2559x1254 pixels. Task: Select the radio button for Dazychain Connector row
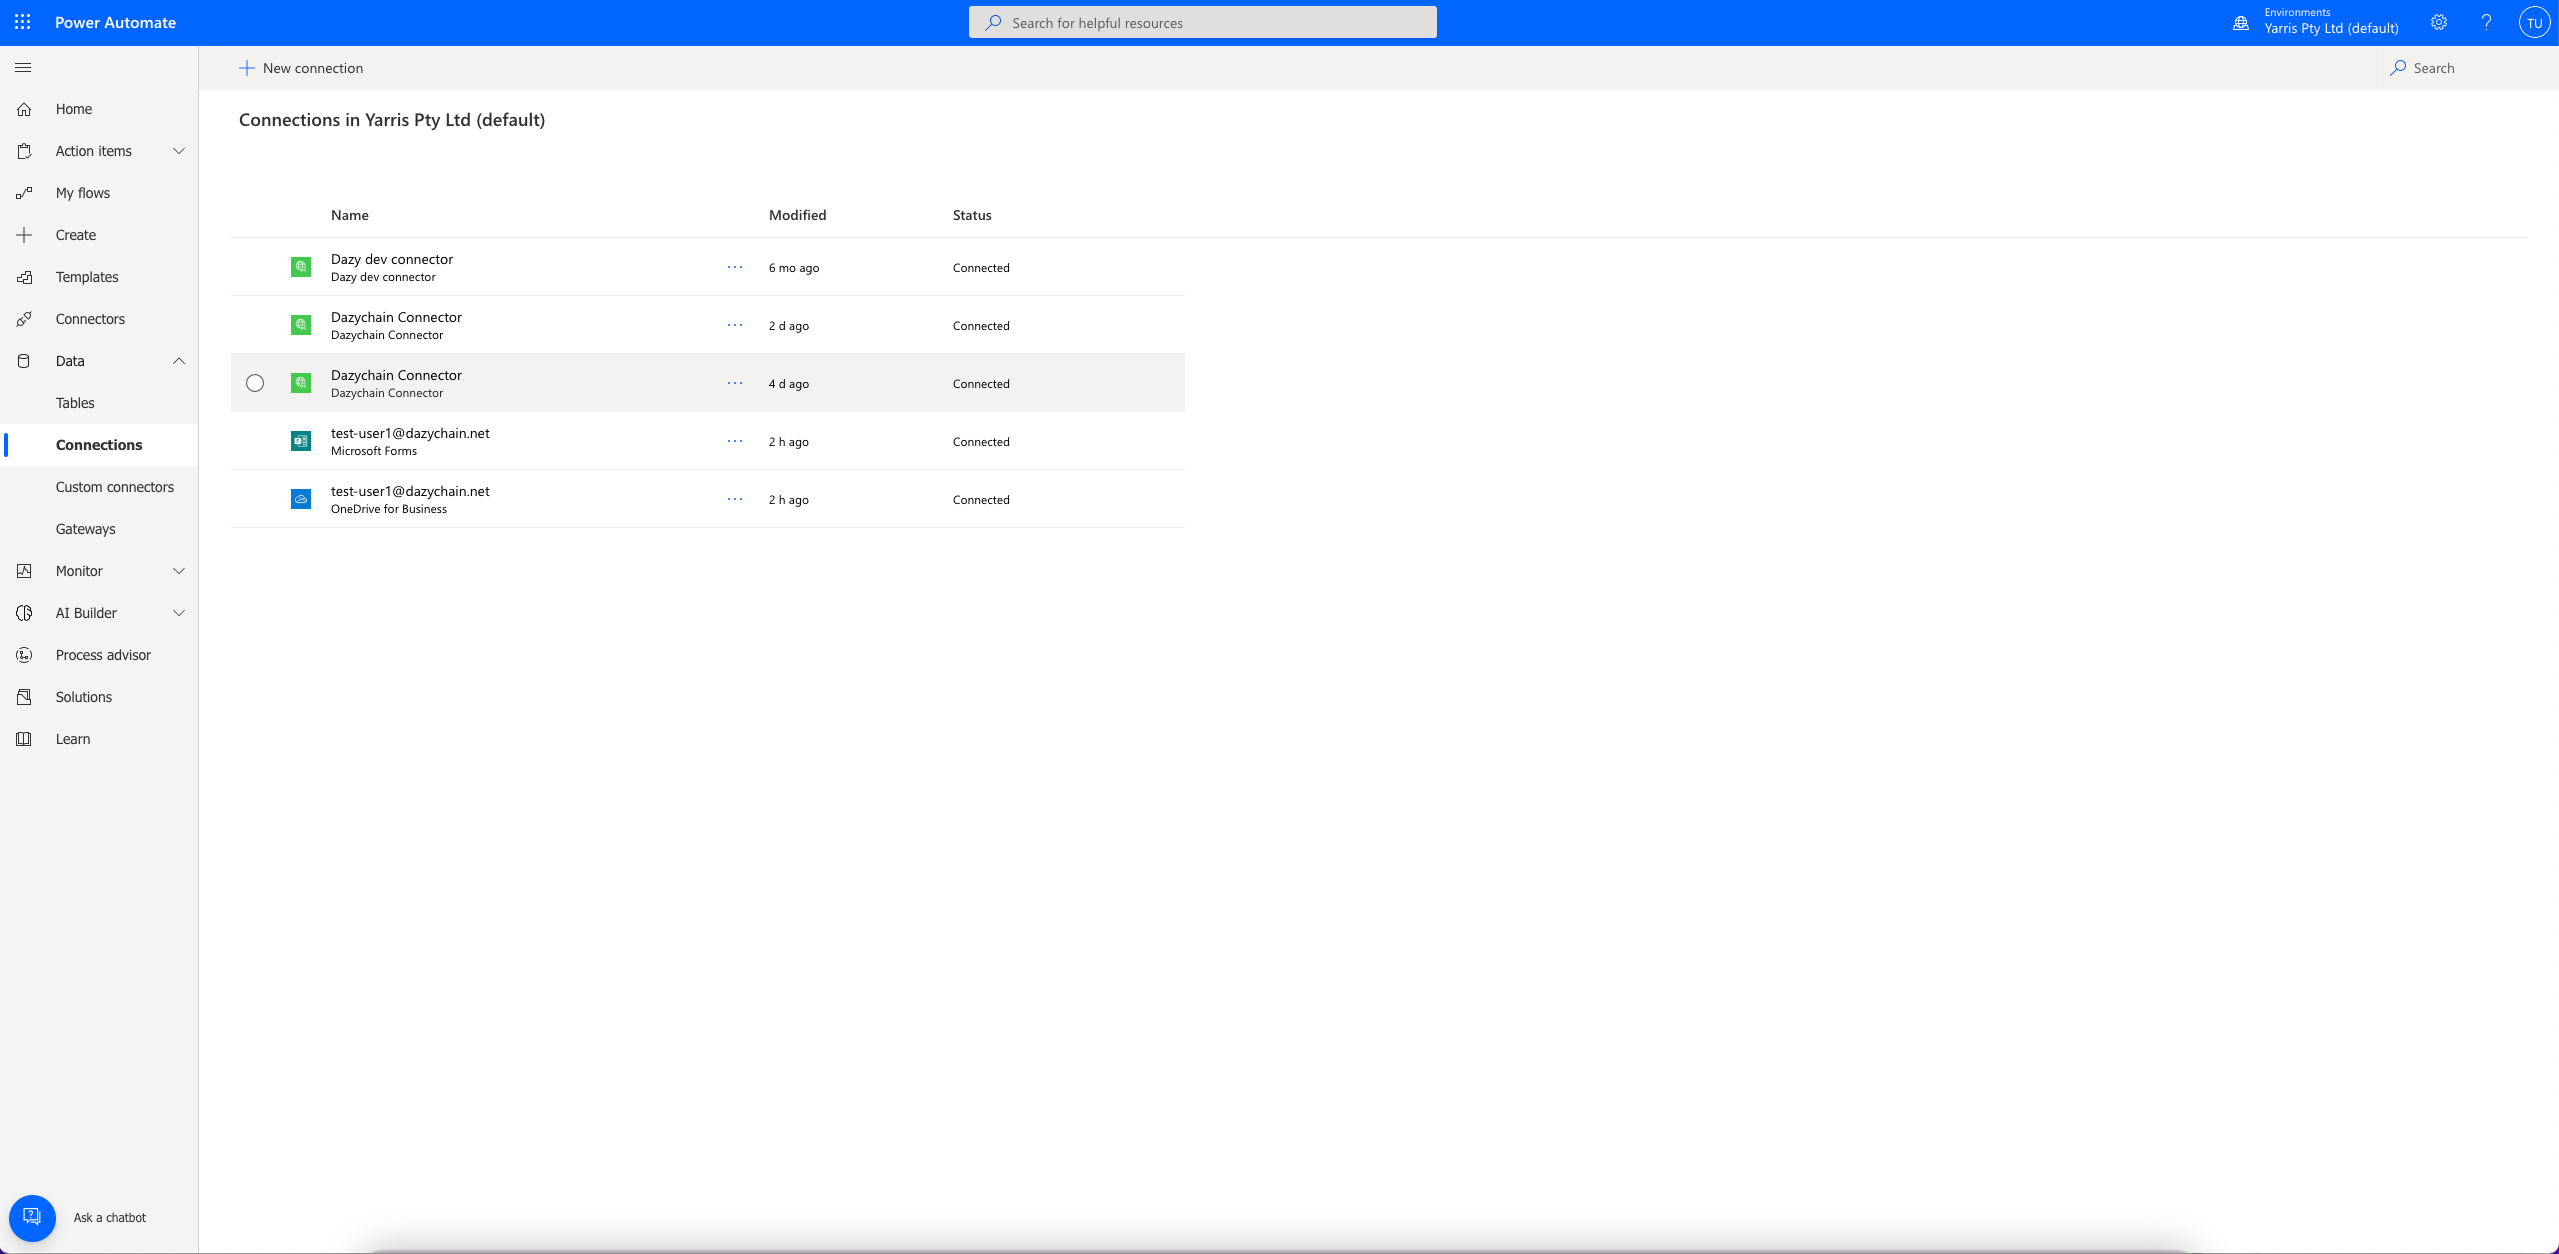point(255,383)
